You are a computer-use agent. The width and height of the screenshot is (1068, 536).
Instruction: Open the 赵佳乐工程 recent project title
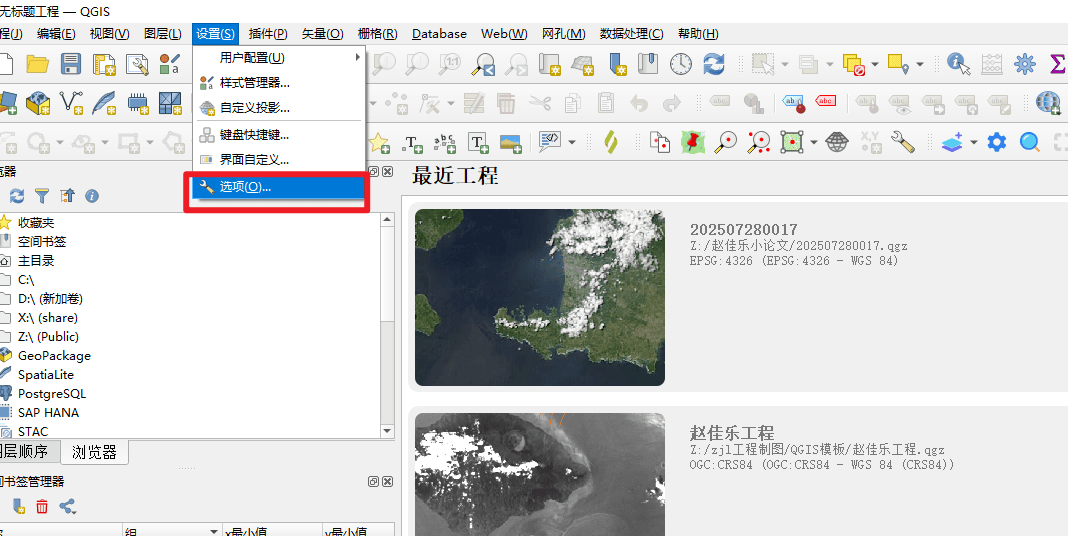(x=732, y=432)
